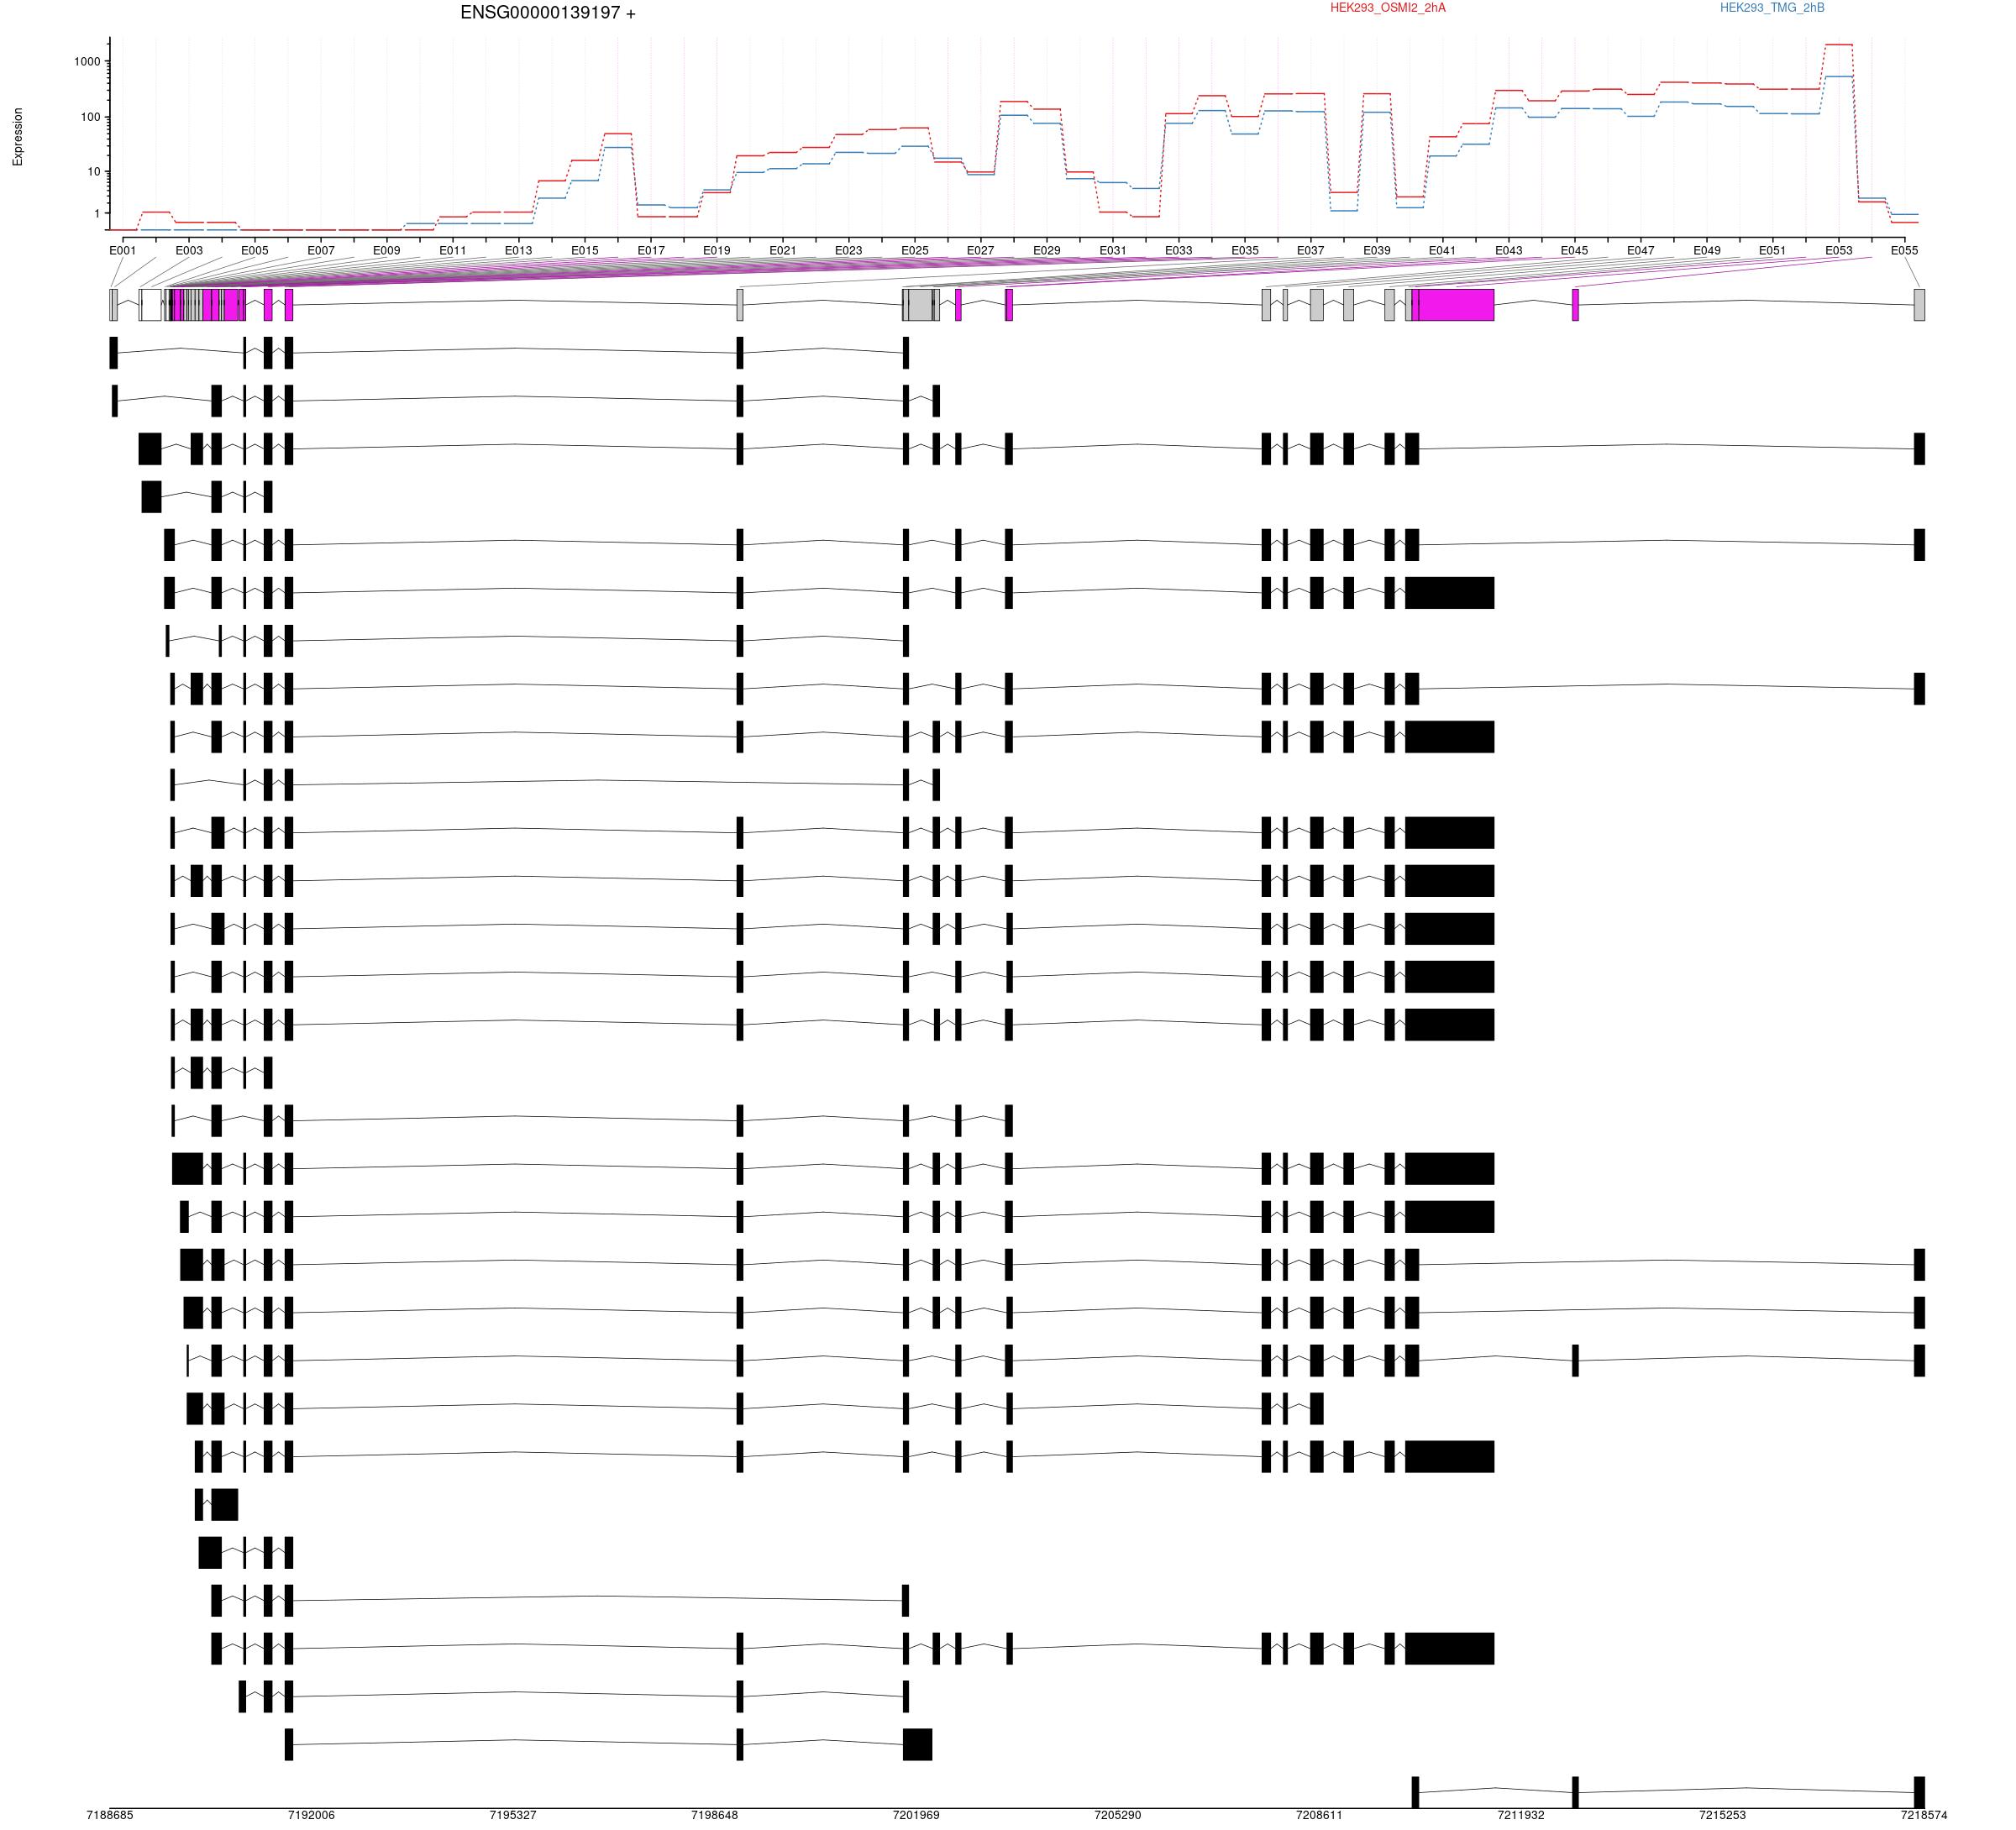Screen dimensions: 2016x1830
Task: Click exon bin label E011
Action: point(453,251)
